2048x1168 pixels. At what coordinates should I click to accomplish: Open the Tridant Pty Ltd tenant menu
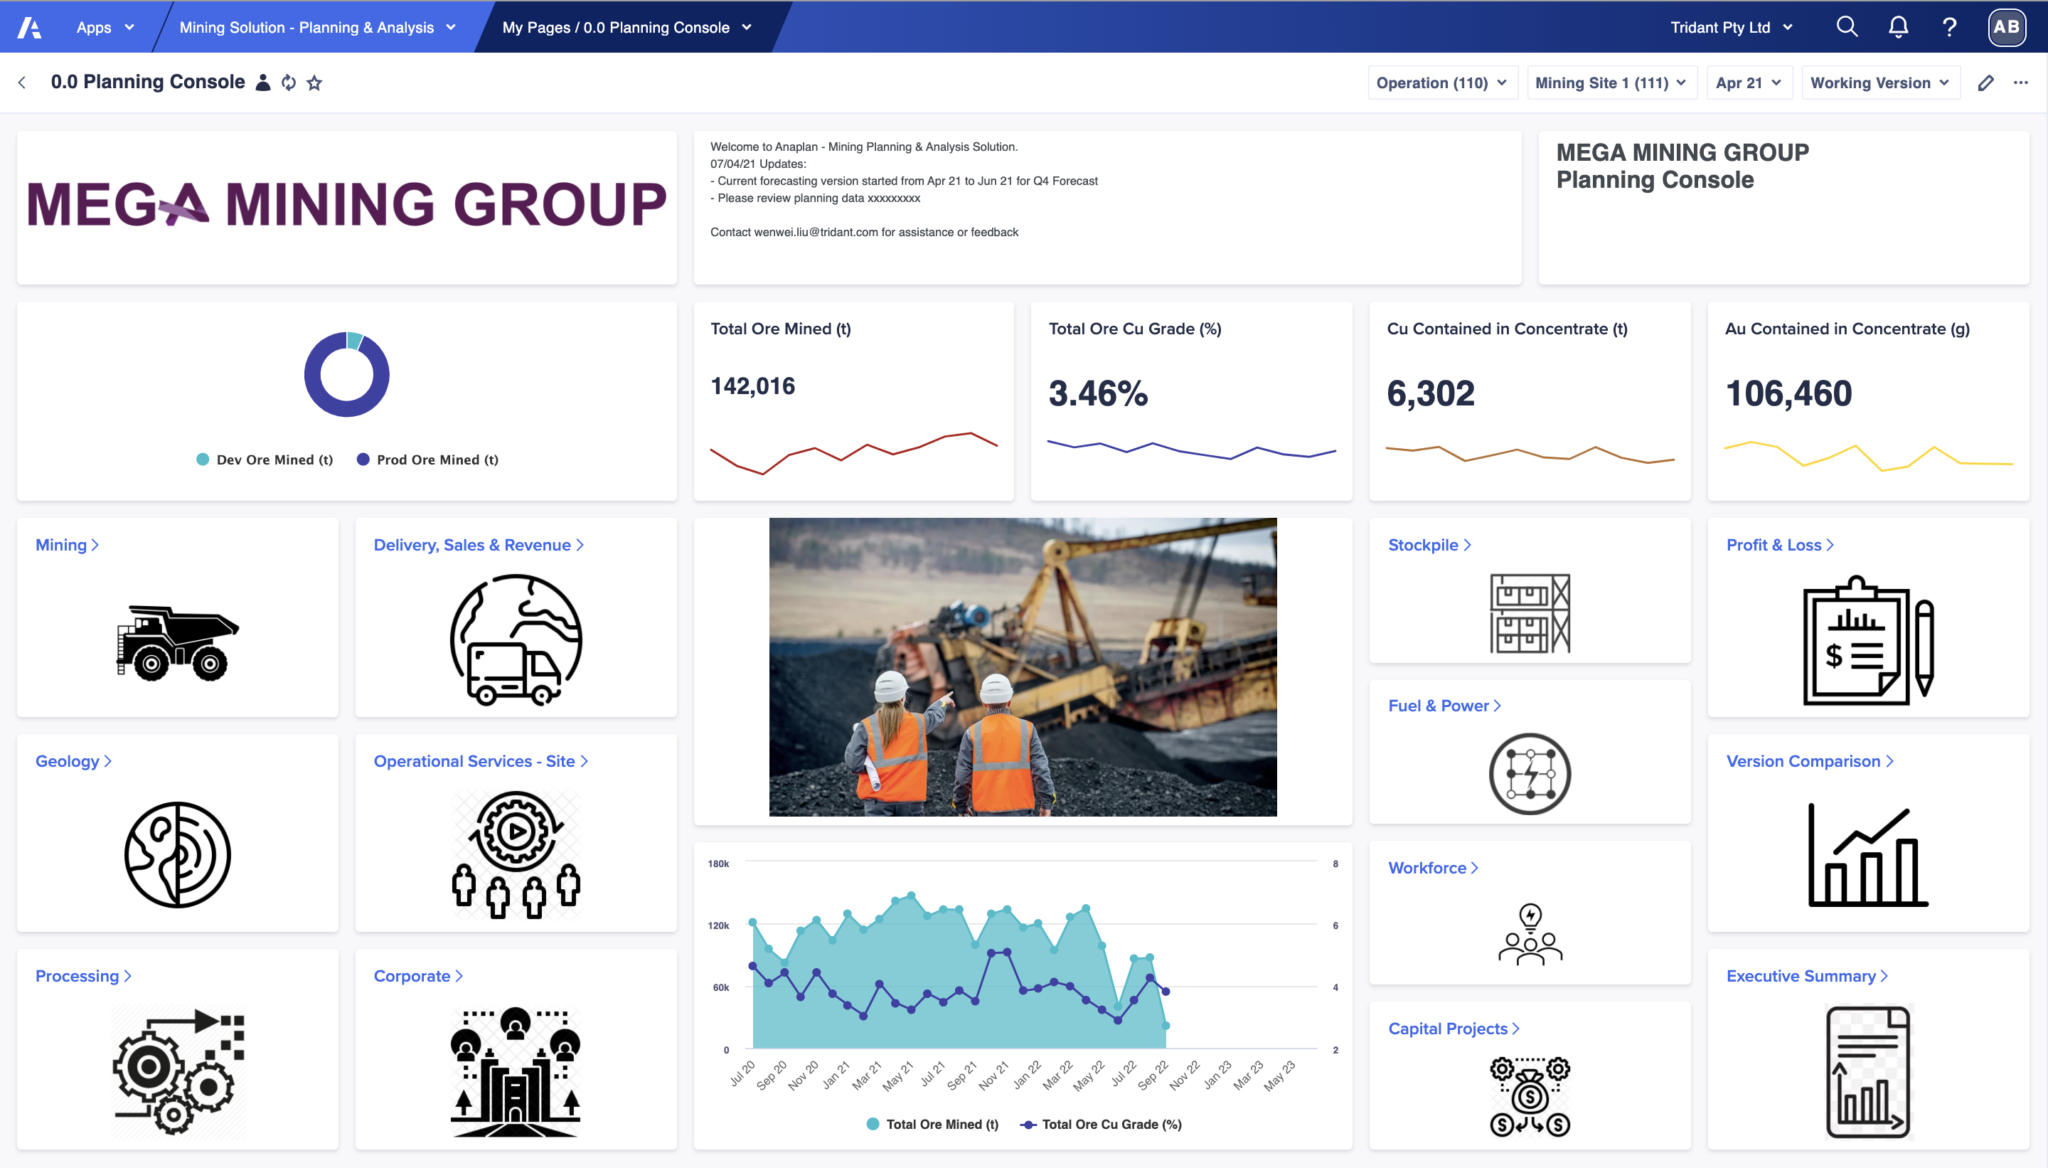point(1733,27)
